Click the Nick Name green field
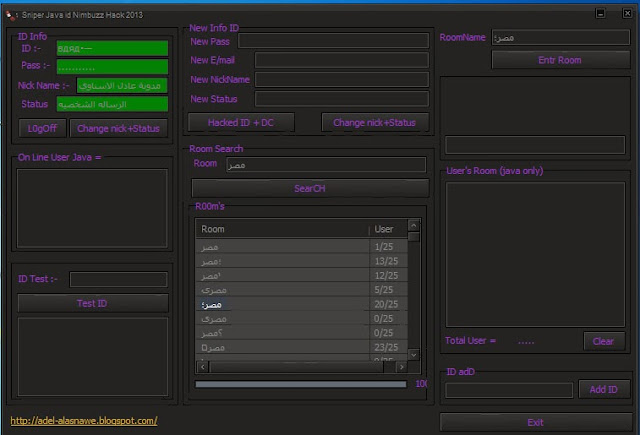 coord(122,86)
